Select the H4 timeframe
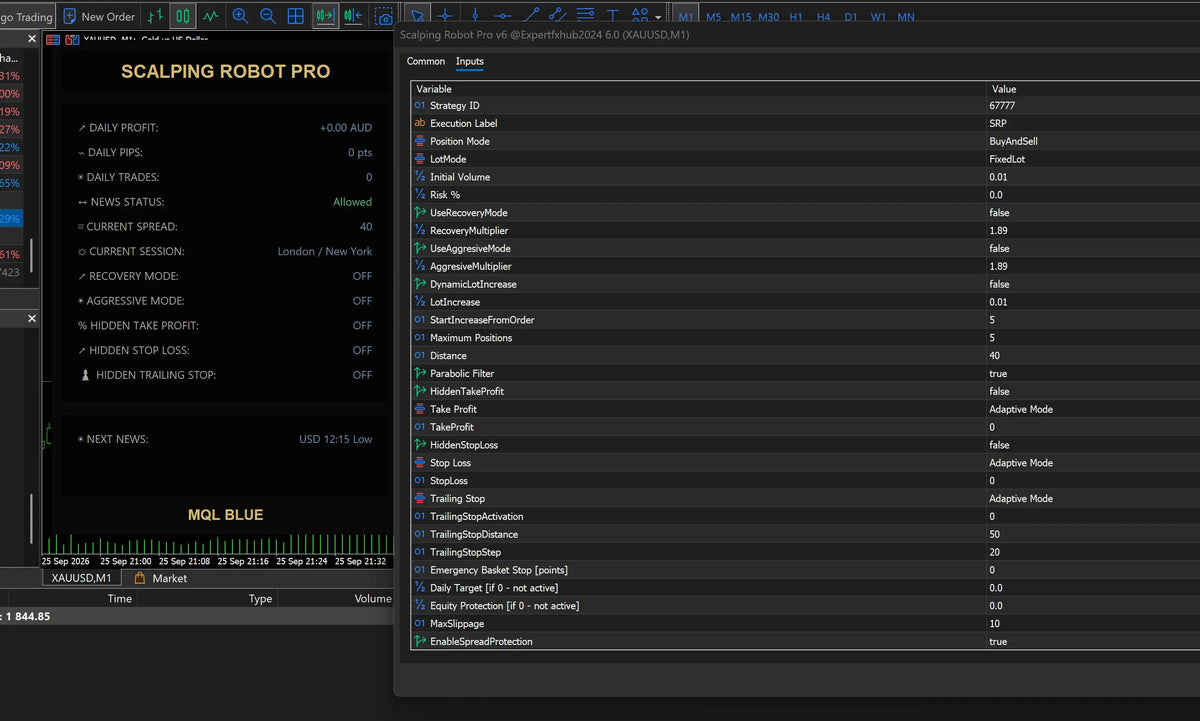 click(823, 17)
